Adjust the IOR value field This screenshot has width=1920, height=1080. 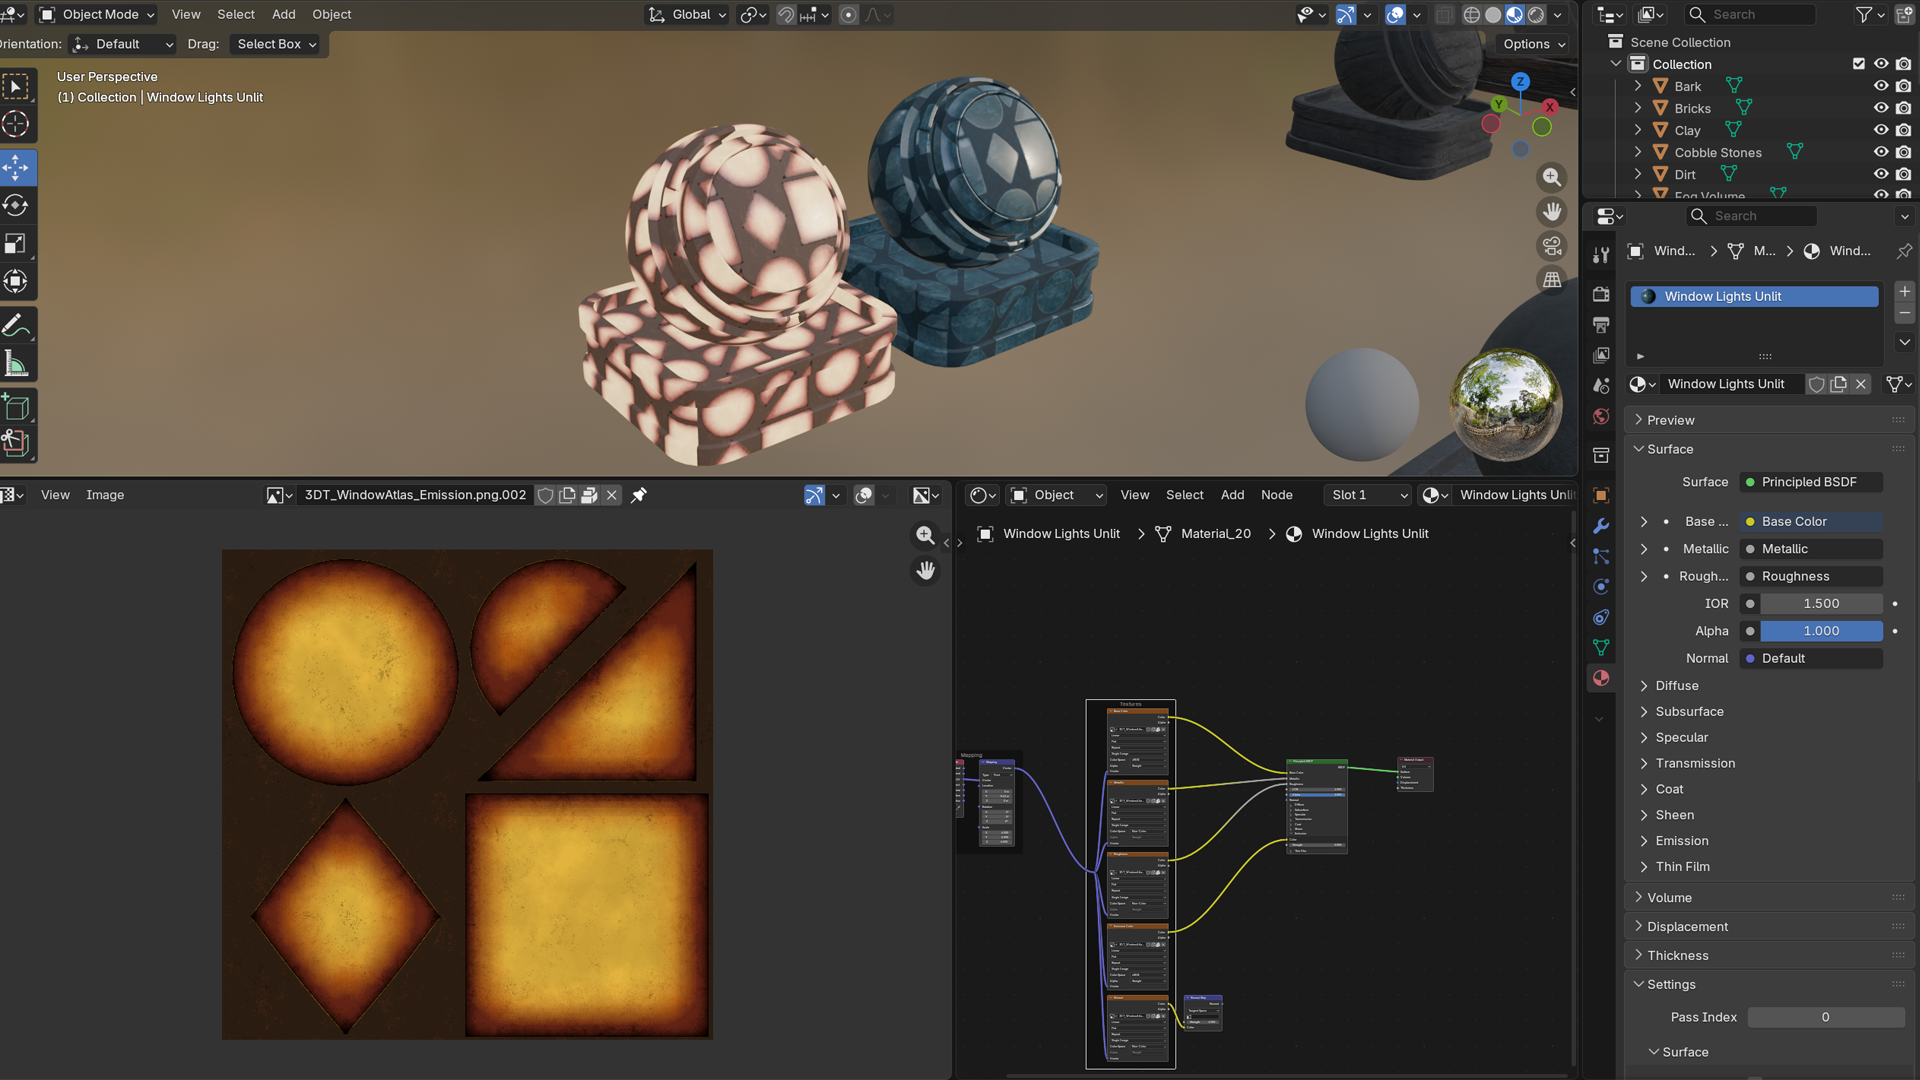pos(1821,604)
